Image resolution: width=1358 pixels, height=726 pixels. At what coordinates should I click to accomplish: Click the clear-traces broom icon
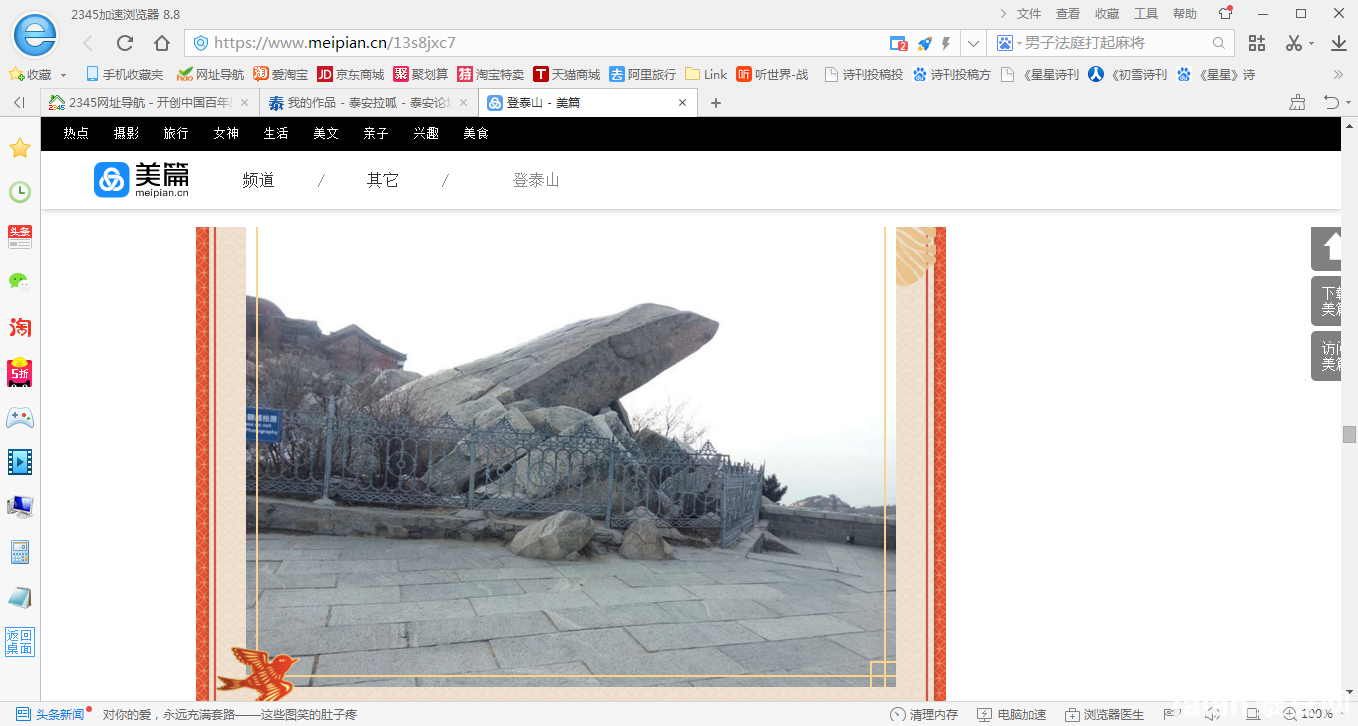1297,103
